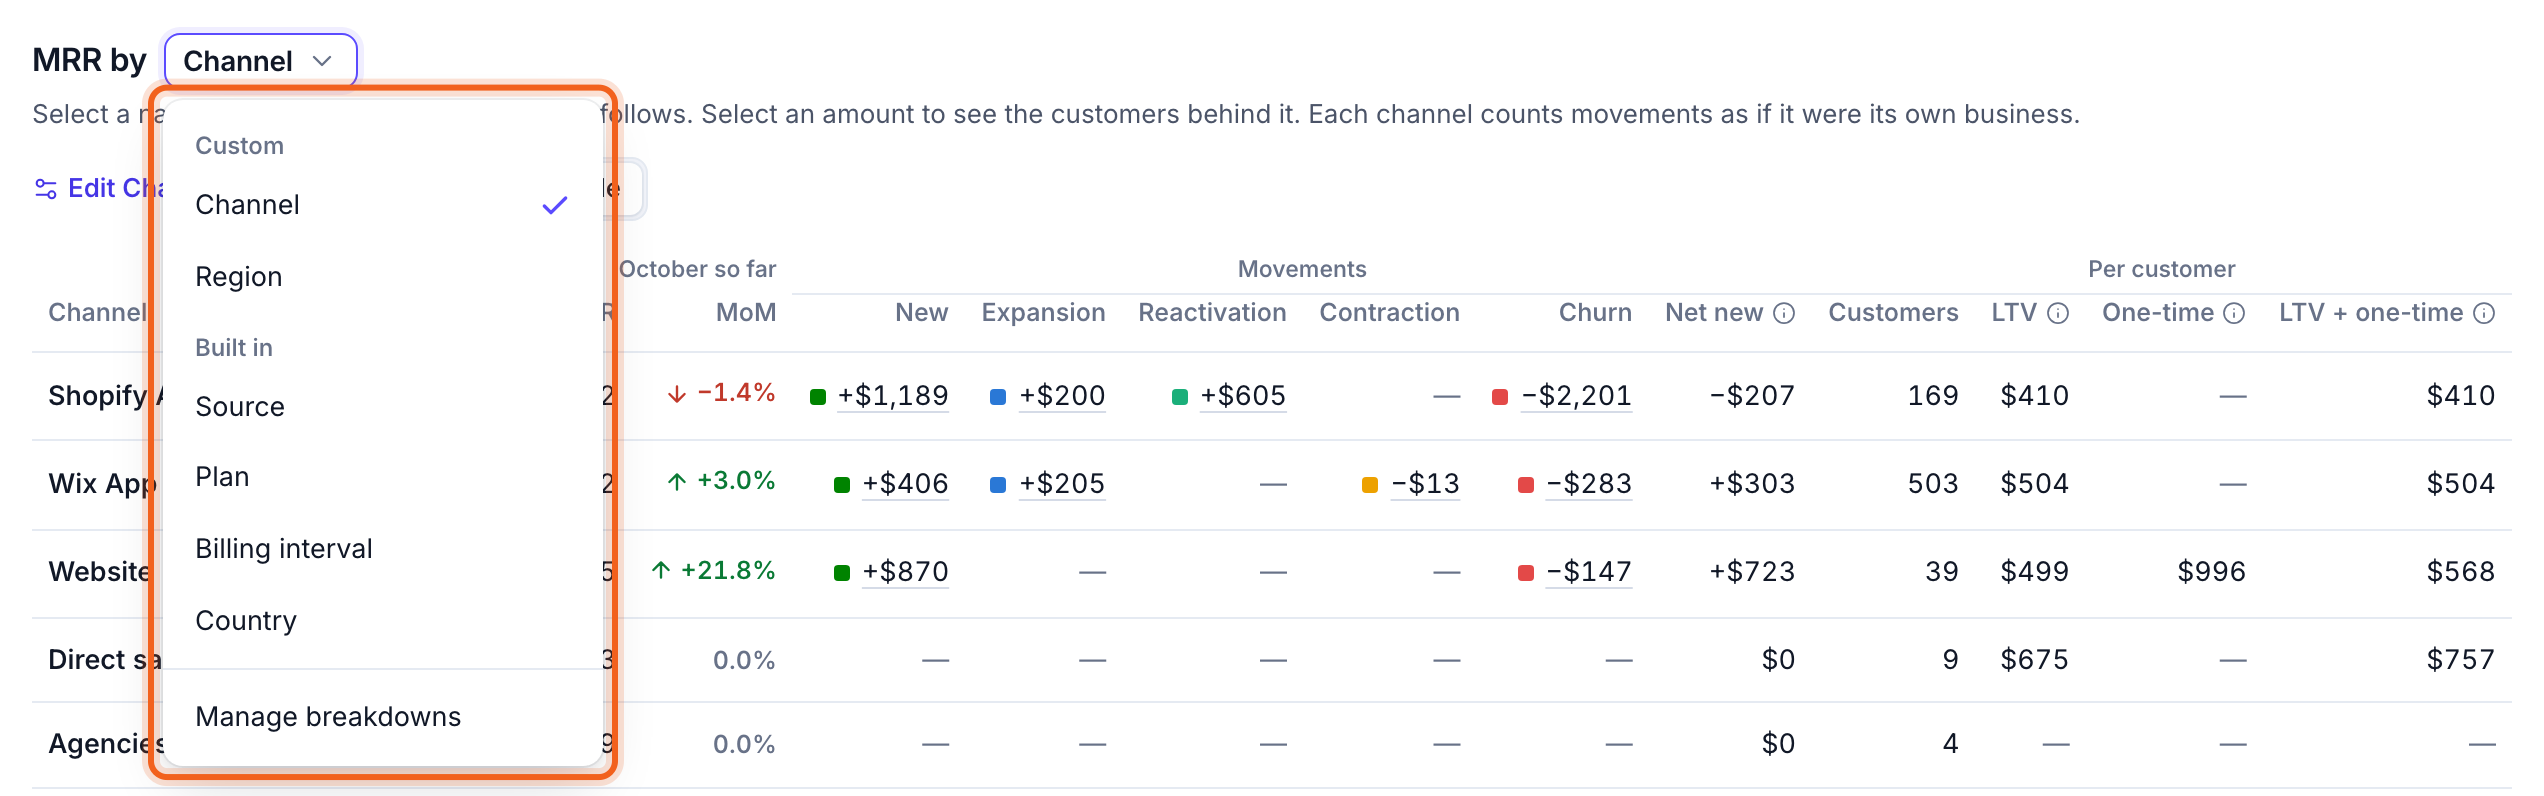This screenshot has height=796, width=2544.
Task: Click Direct sales LTV + one-time $757
Action: pos(2461,660)
